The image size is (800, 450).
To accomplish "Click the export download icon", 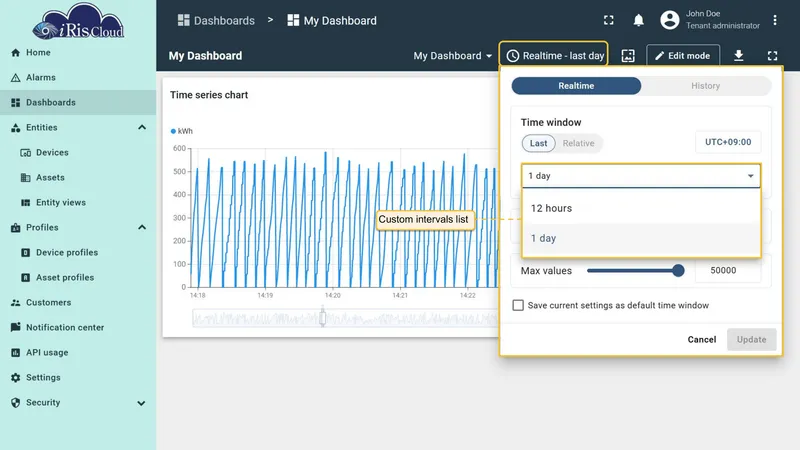I will click(x=738, y=56).
